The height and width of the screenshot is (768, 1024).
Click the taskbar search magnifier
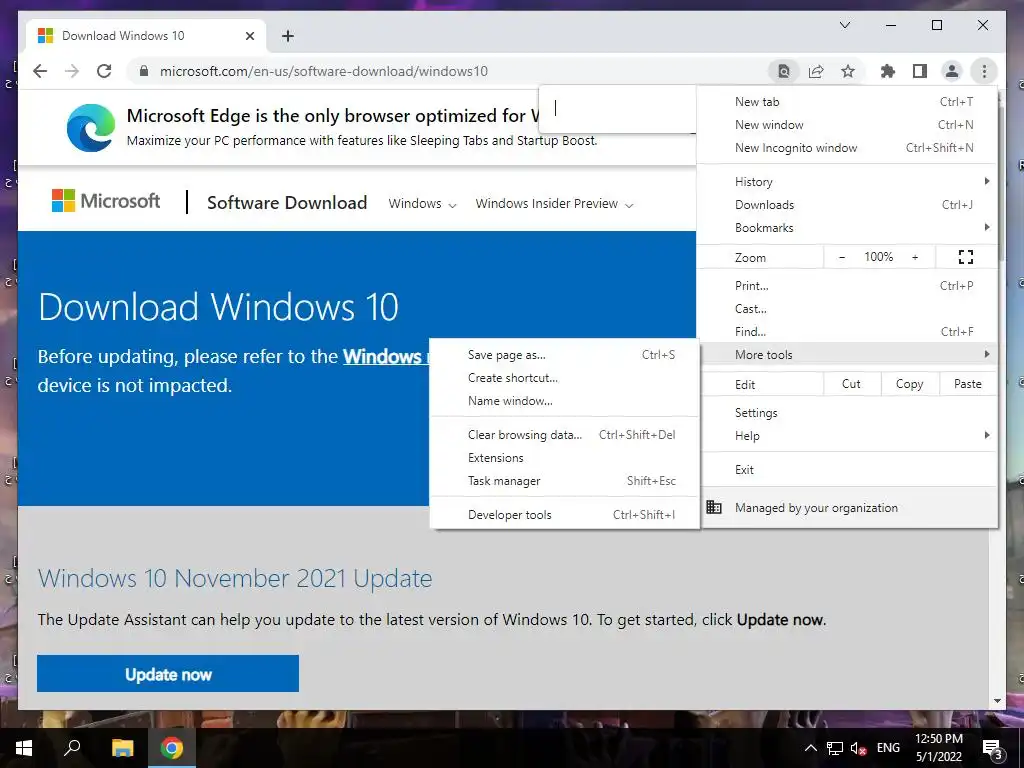pyautogui.click(x=72, y=748)
